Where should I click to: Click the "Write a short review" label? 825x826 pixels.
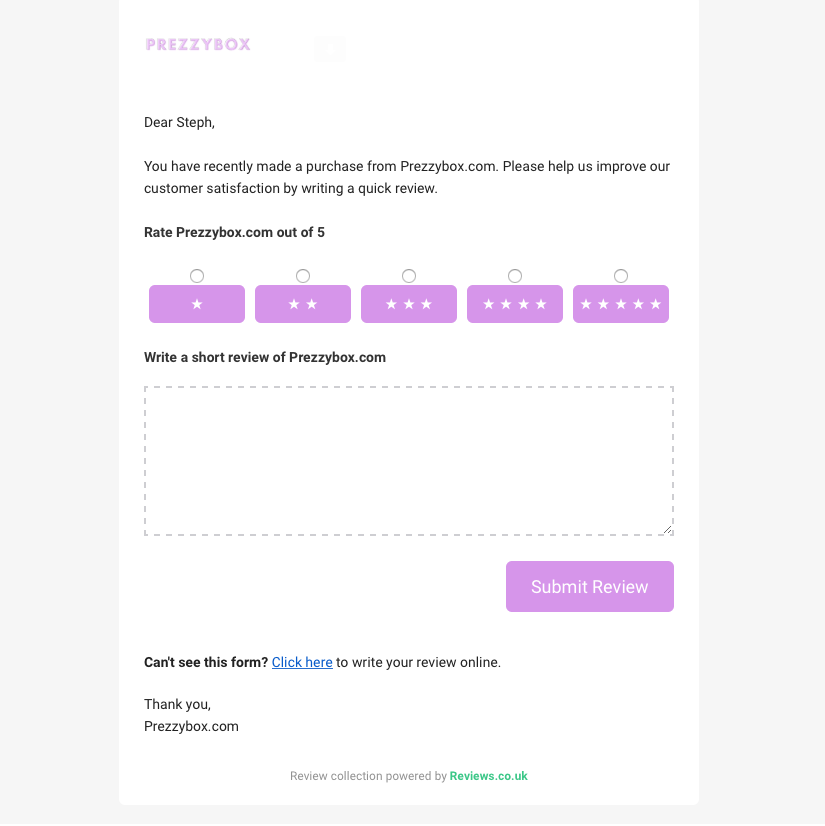[265, 357]
